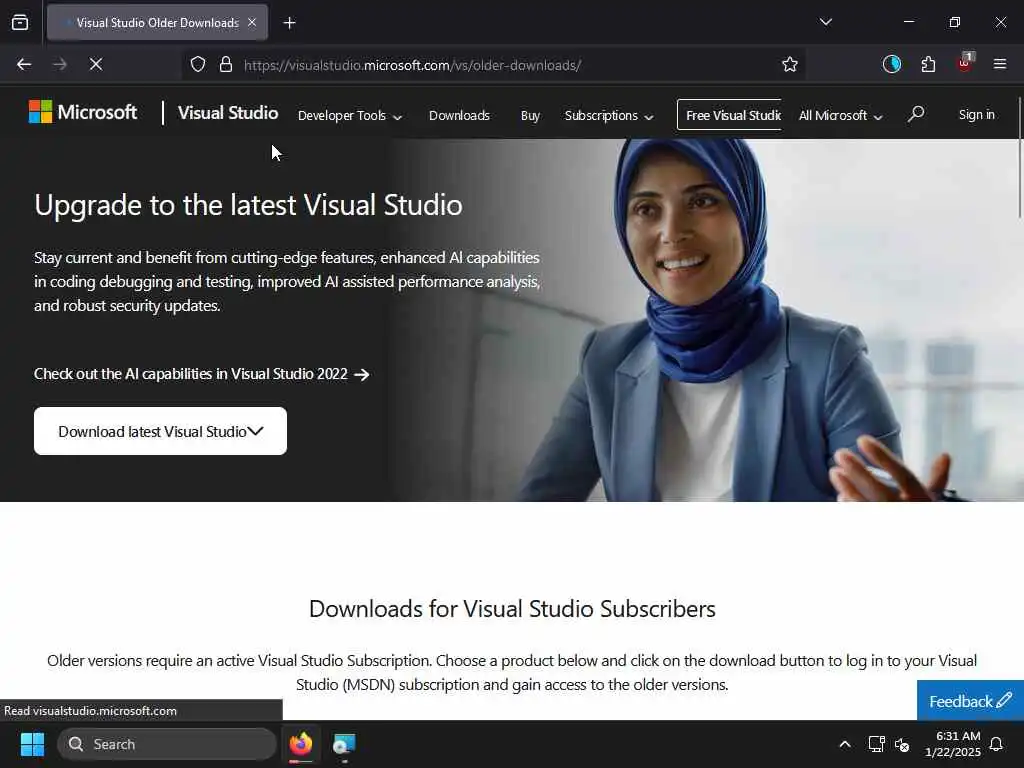This screenshot has height=768, width=1024.
Task: Follow Check out the AI capabilities link
Action: pyautogui.click(x=202, y=374)
